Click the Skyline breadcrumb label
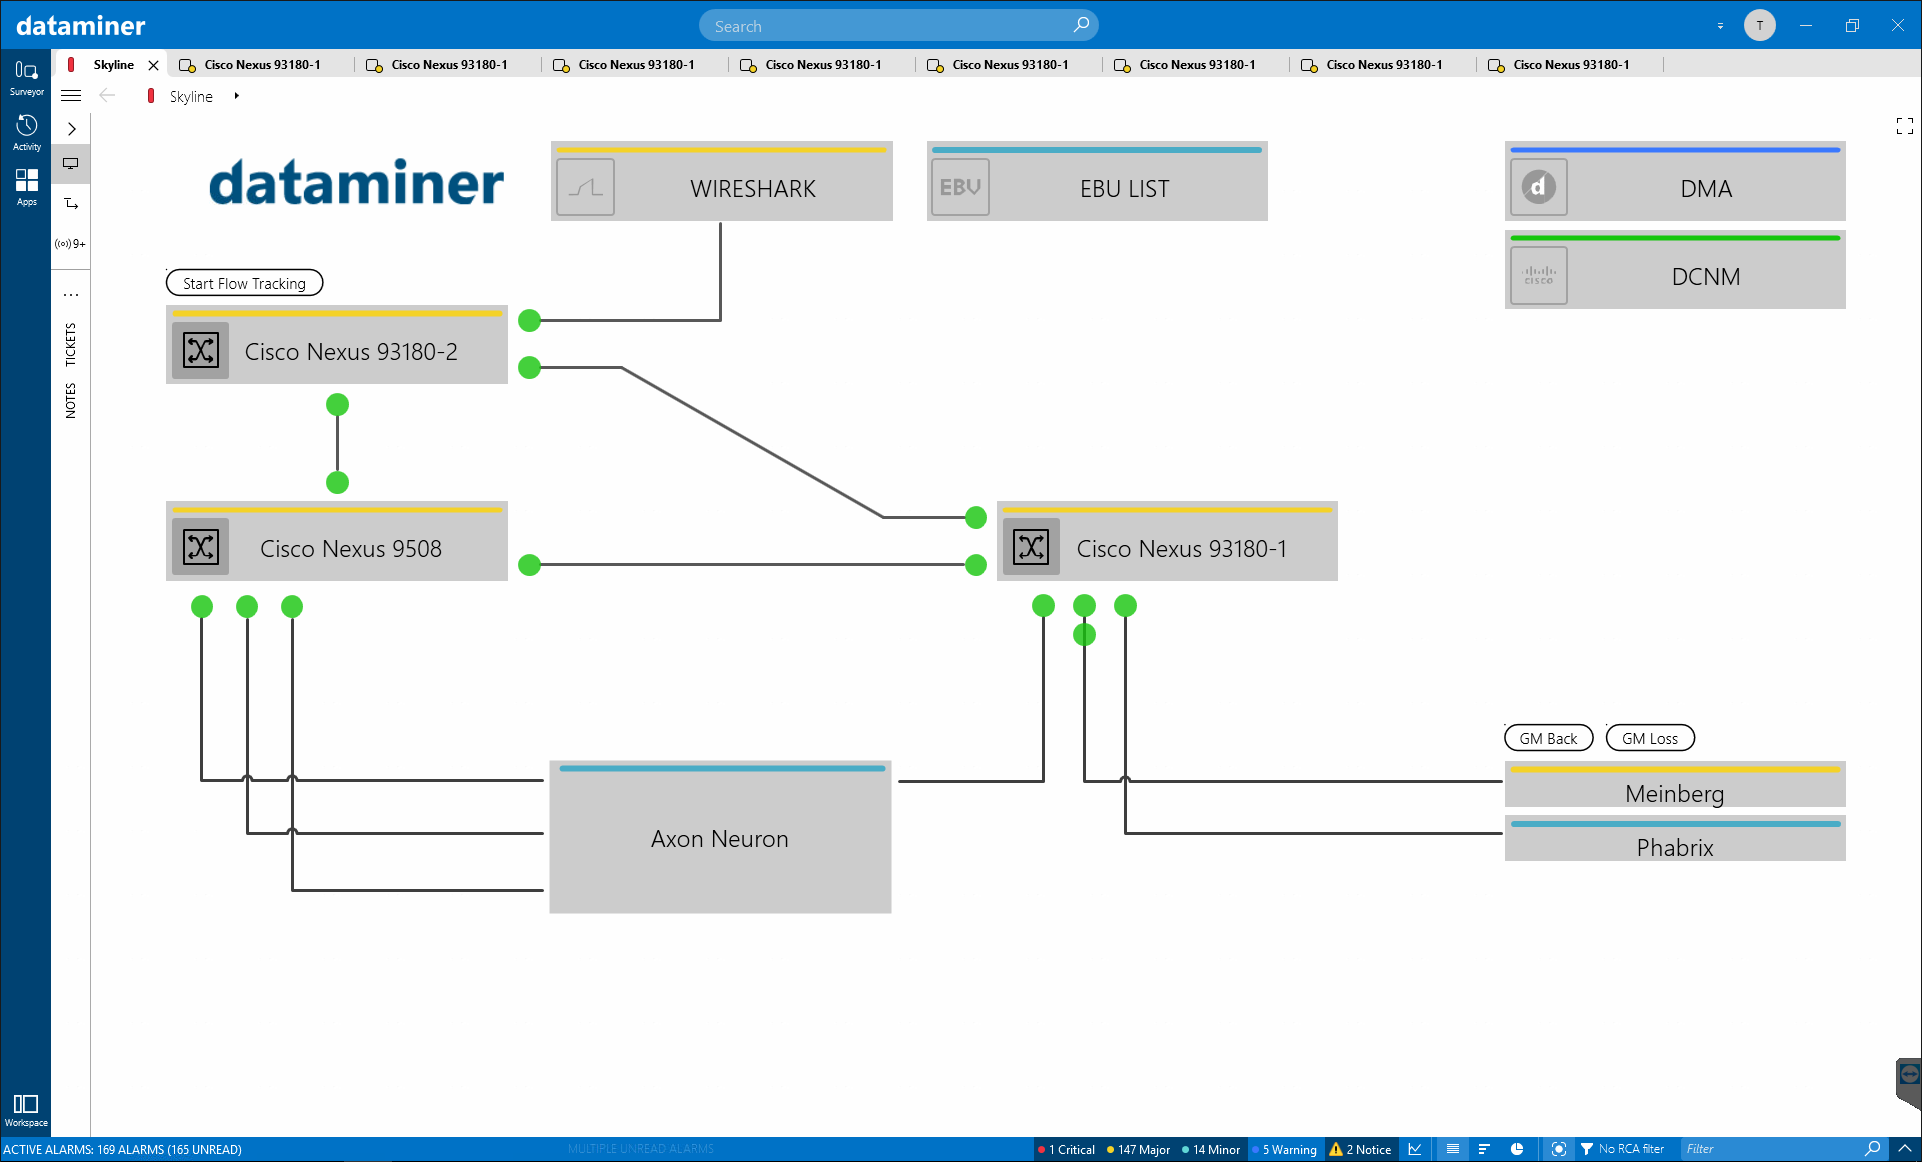 (x=190, y=96)
